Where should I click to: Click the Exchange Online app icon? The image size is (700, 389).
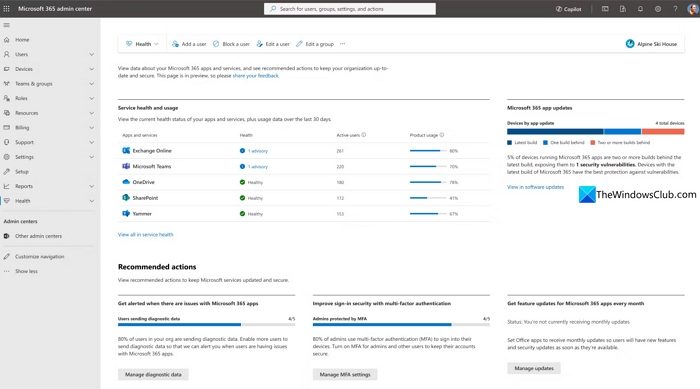point(126,151)
